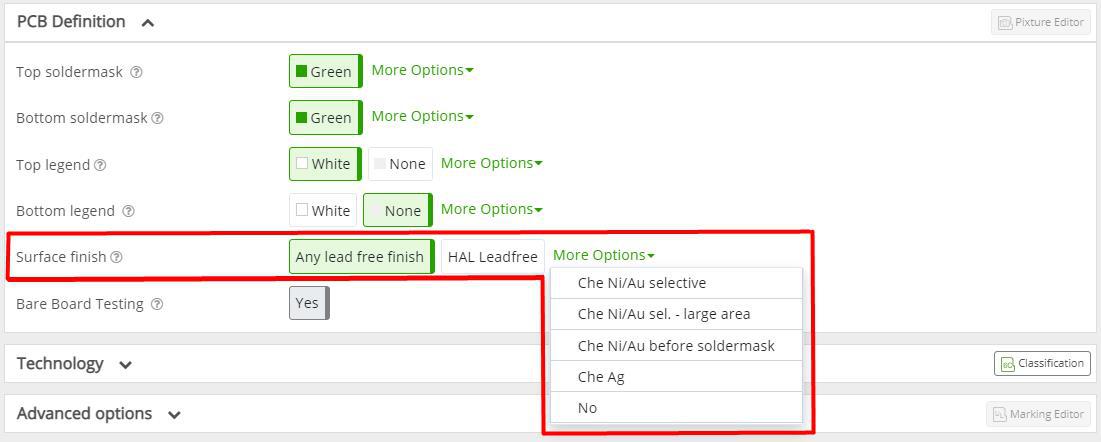This screenshot has height=442, width=1101.
Task: Click help icon next to Surface finish
Action: (117, 257)
